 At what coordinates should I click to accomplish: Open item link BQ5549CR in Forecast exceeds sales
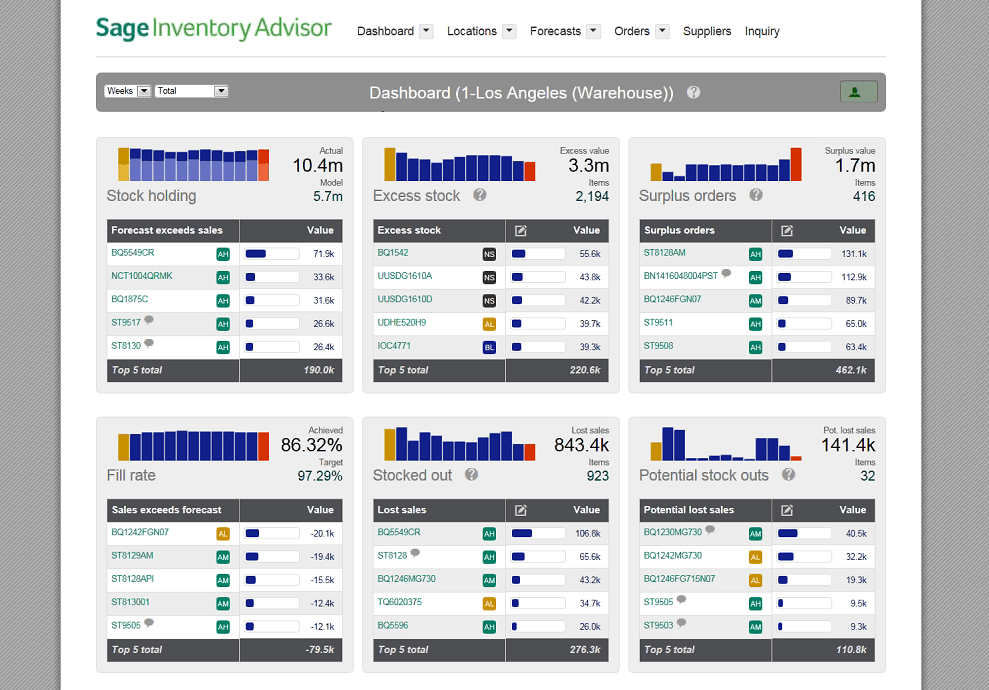pos(132,252)
